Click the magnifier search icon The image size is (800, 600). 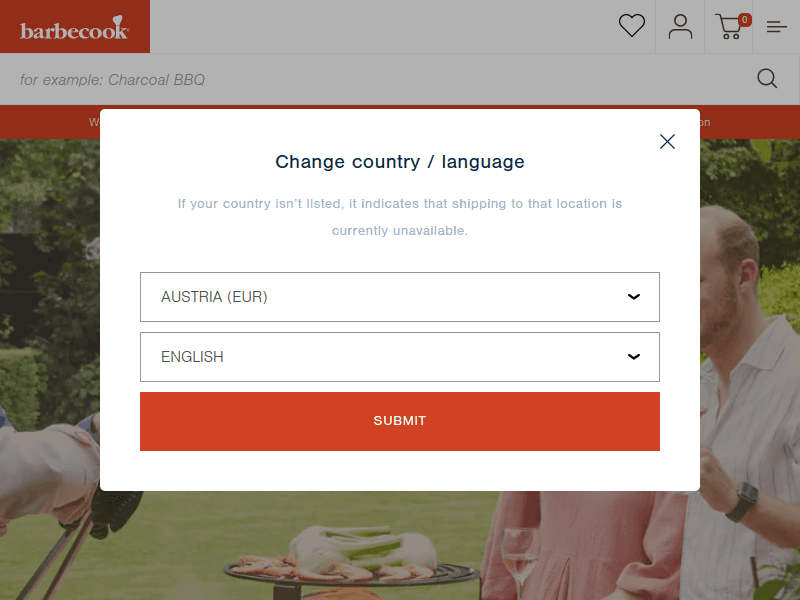click(766, 79)
